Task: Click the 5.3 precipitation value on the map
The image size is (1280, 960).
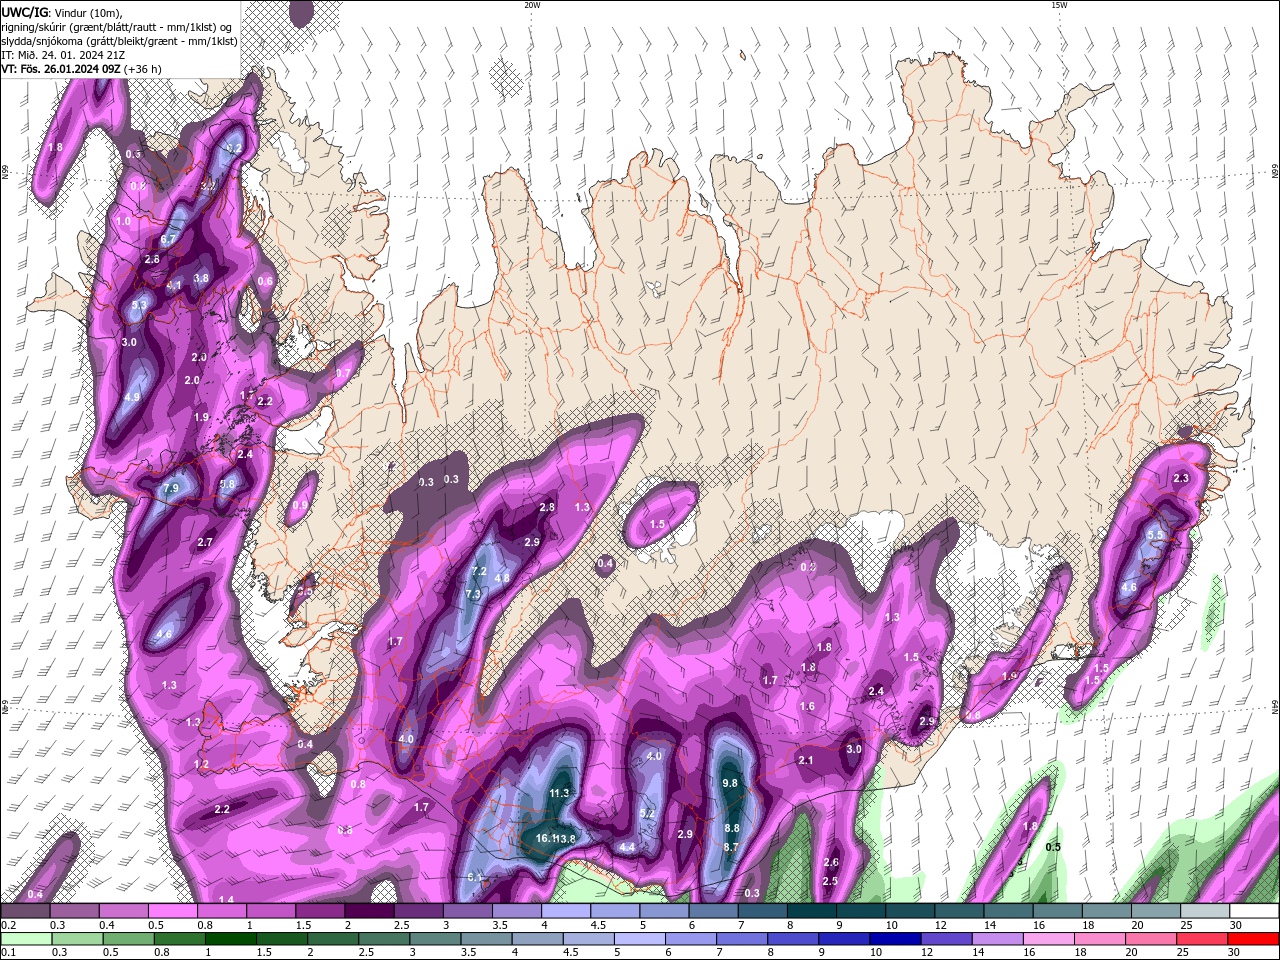Action: coord(139,304)
